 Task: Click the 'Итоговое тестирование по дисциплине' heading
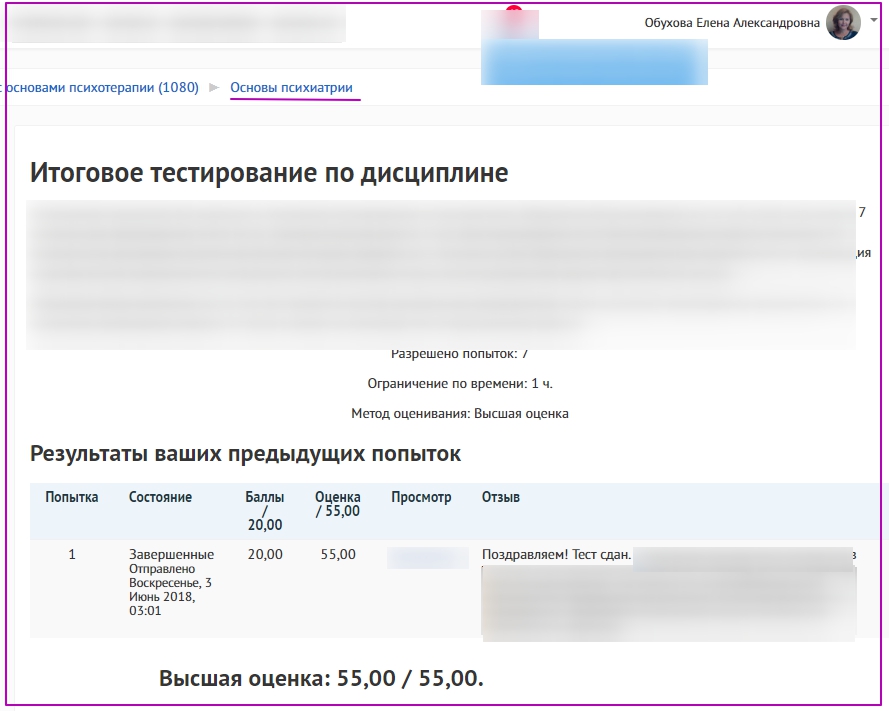269,173
